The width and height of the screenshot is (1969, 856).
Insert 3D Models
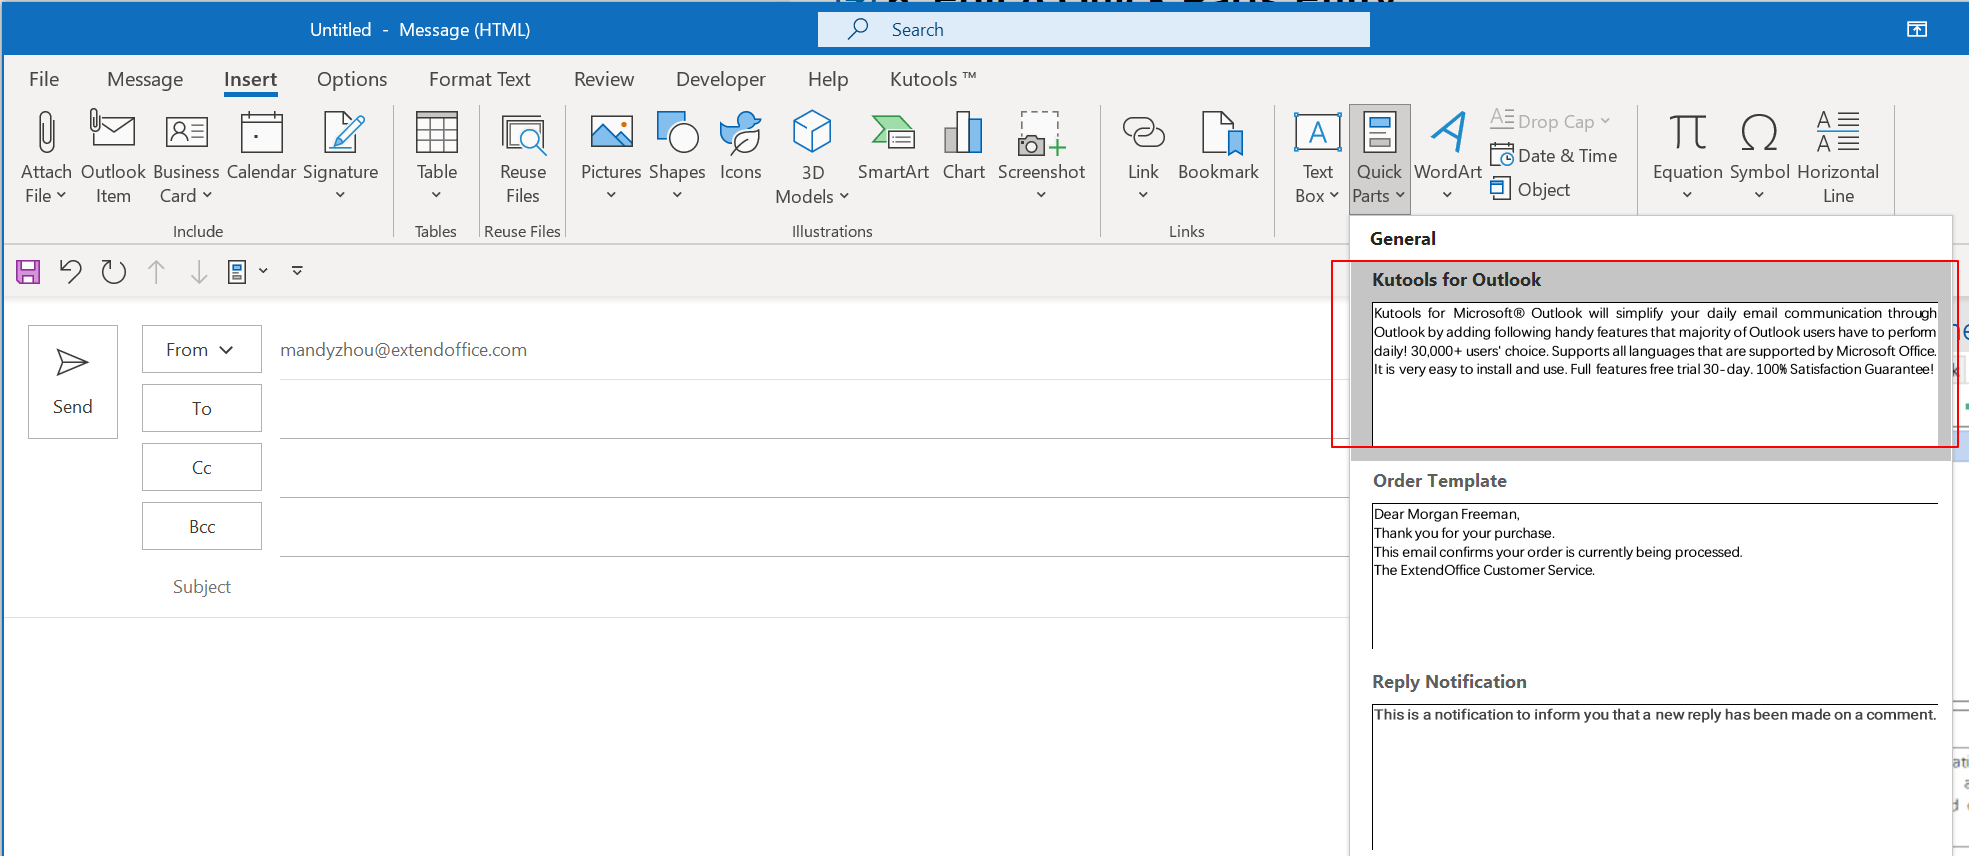point(812,157)
